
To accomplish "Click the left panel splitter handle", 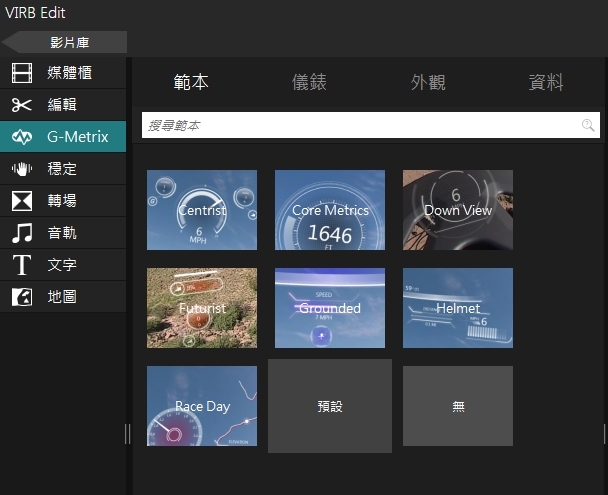I will [x=128, y=434].
